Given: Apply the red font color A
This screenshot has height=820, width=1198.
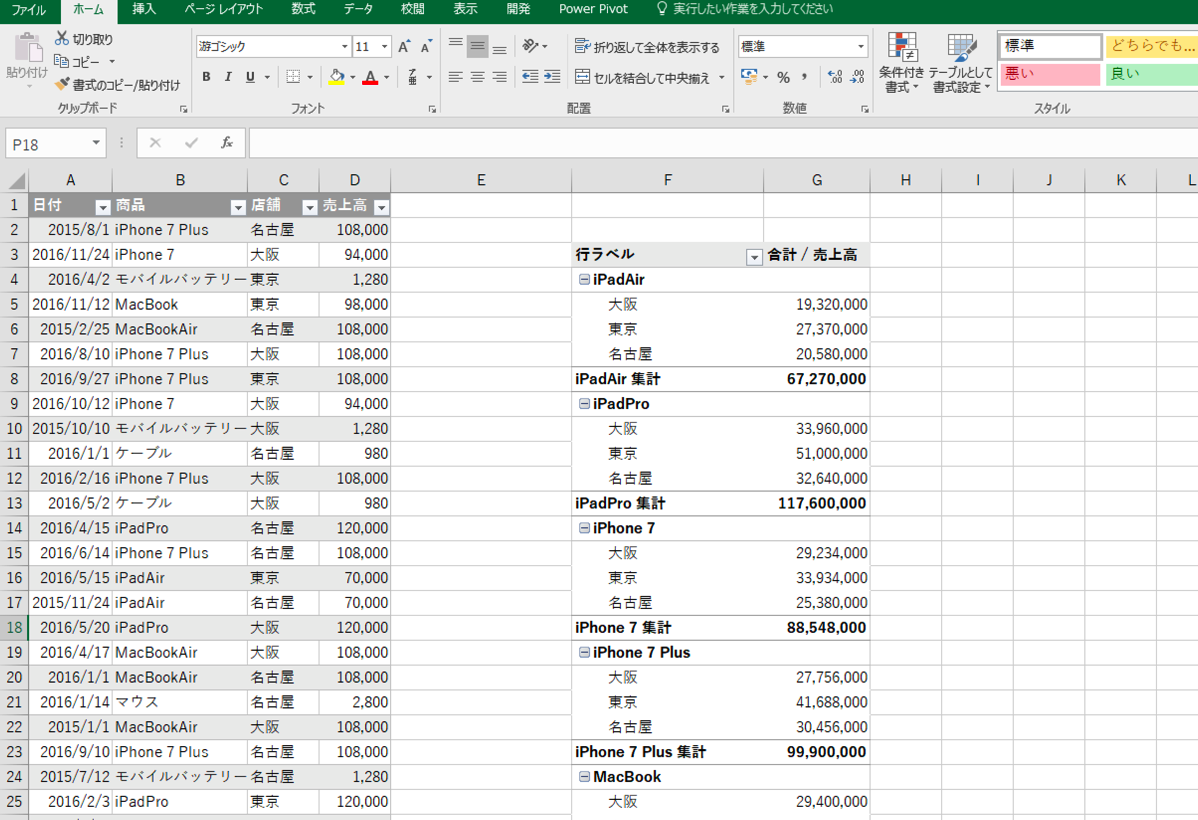Looking at the screenshot, I should [x=371, y=77].
